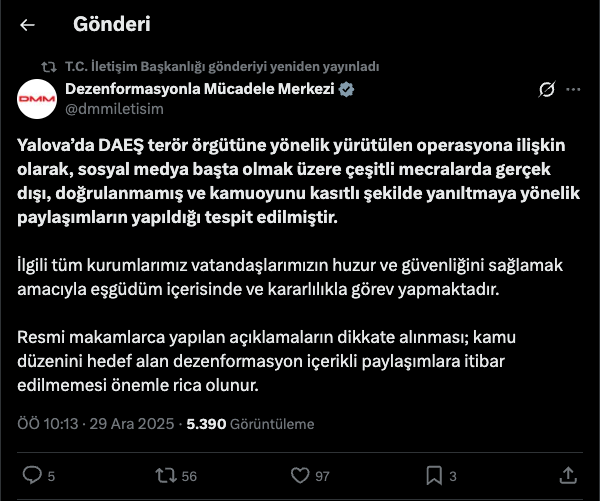Open the DMM profile avatar

pos(36,98)
